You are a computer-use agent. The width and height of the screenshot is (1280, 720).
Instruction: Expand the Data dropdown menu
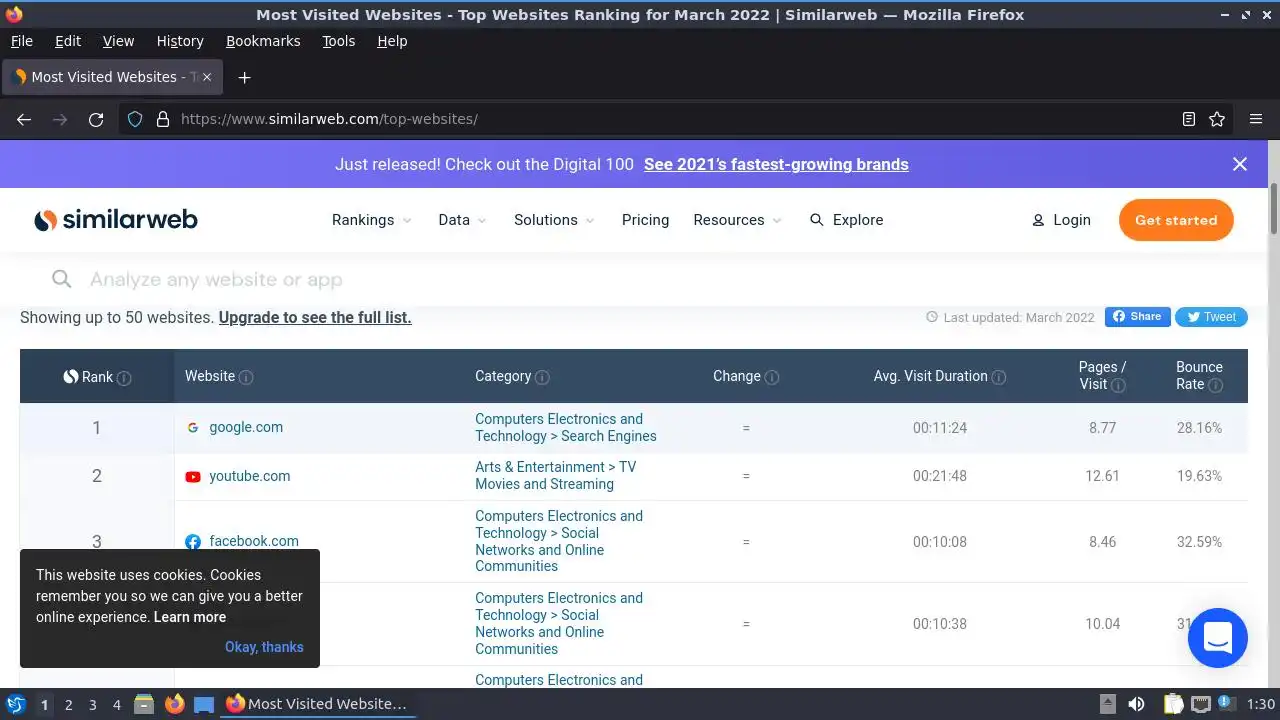tap(462, 220)
